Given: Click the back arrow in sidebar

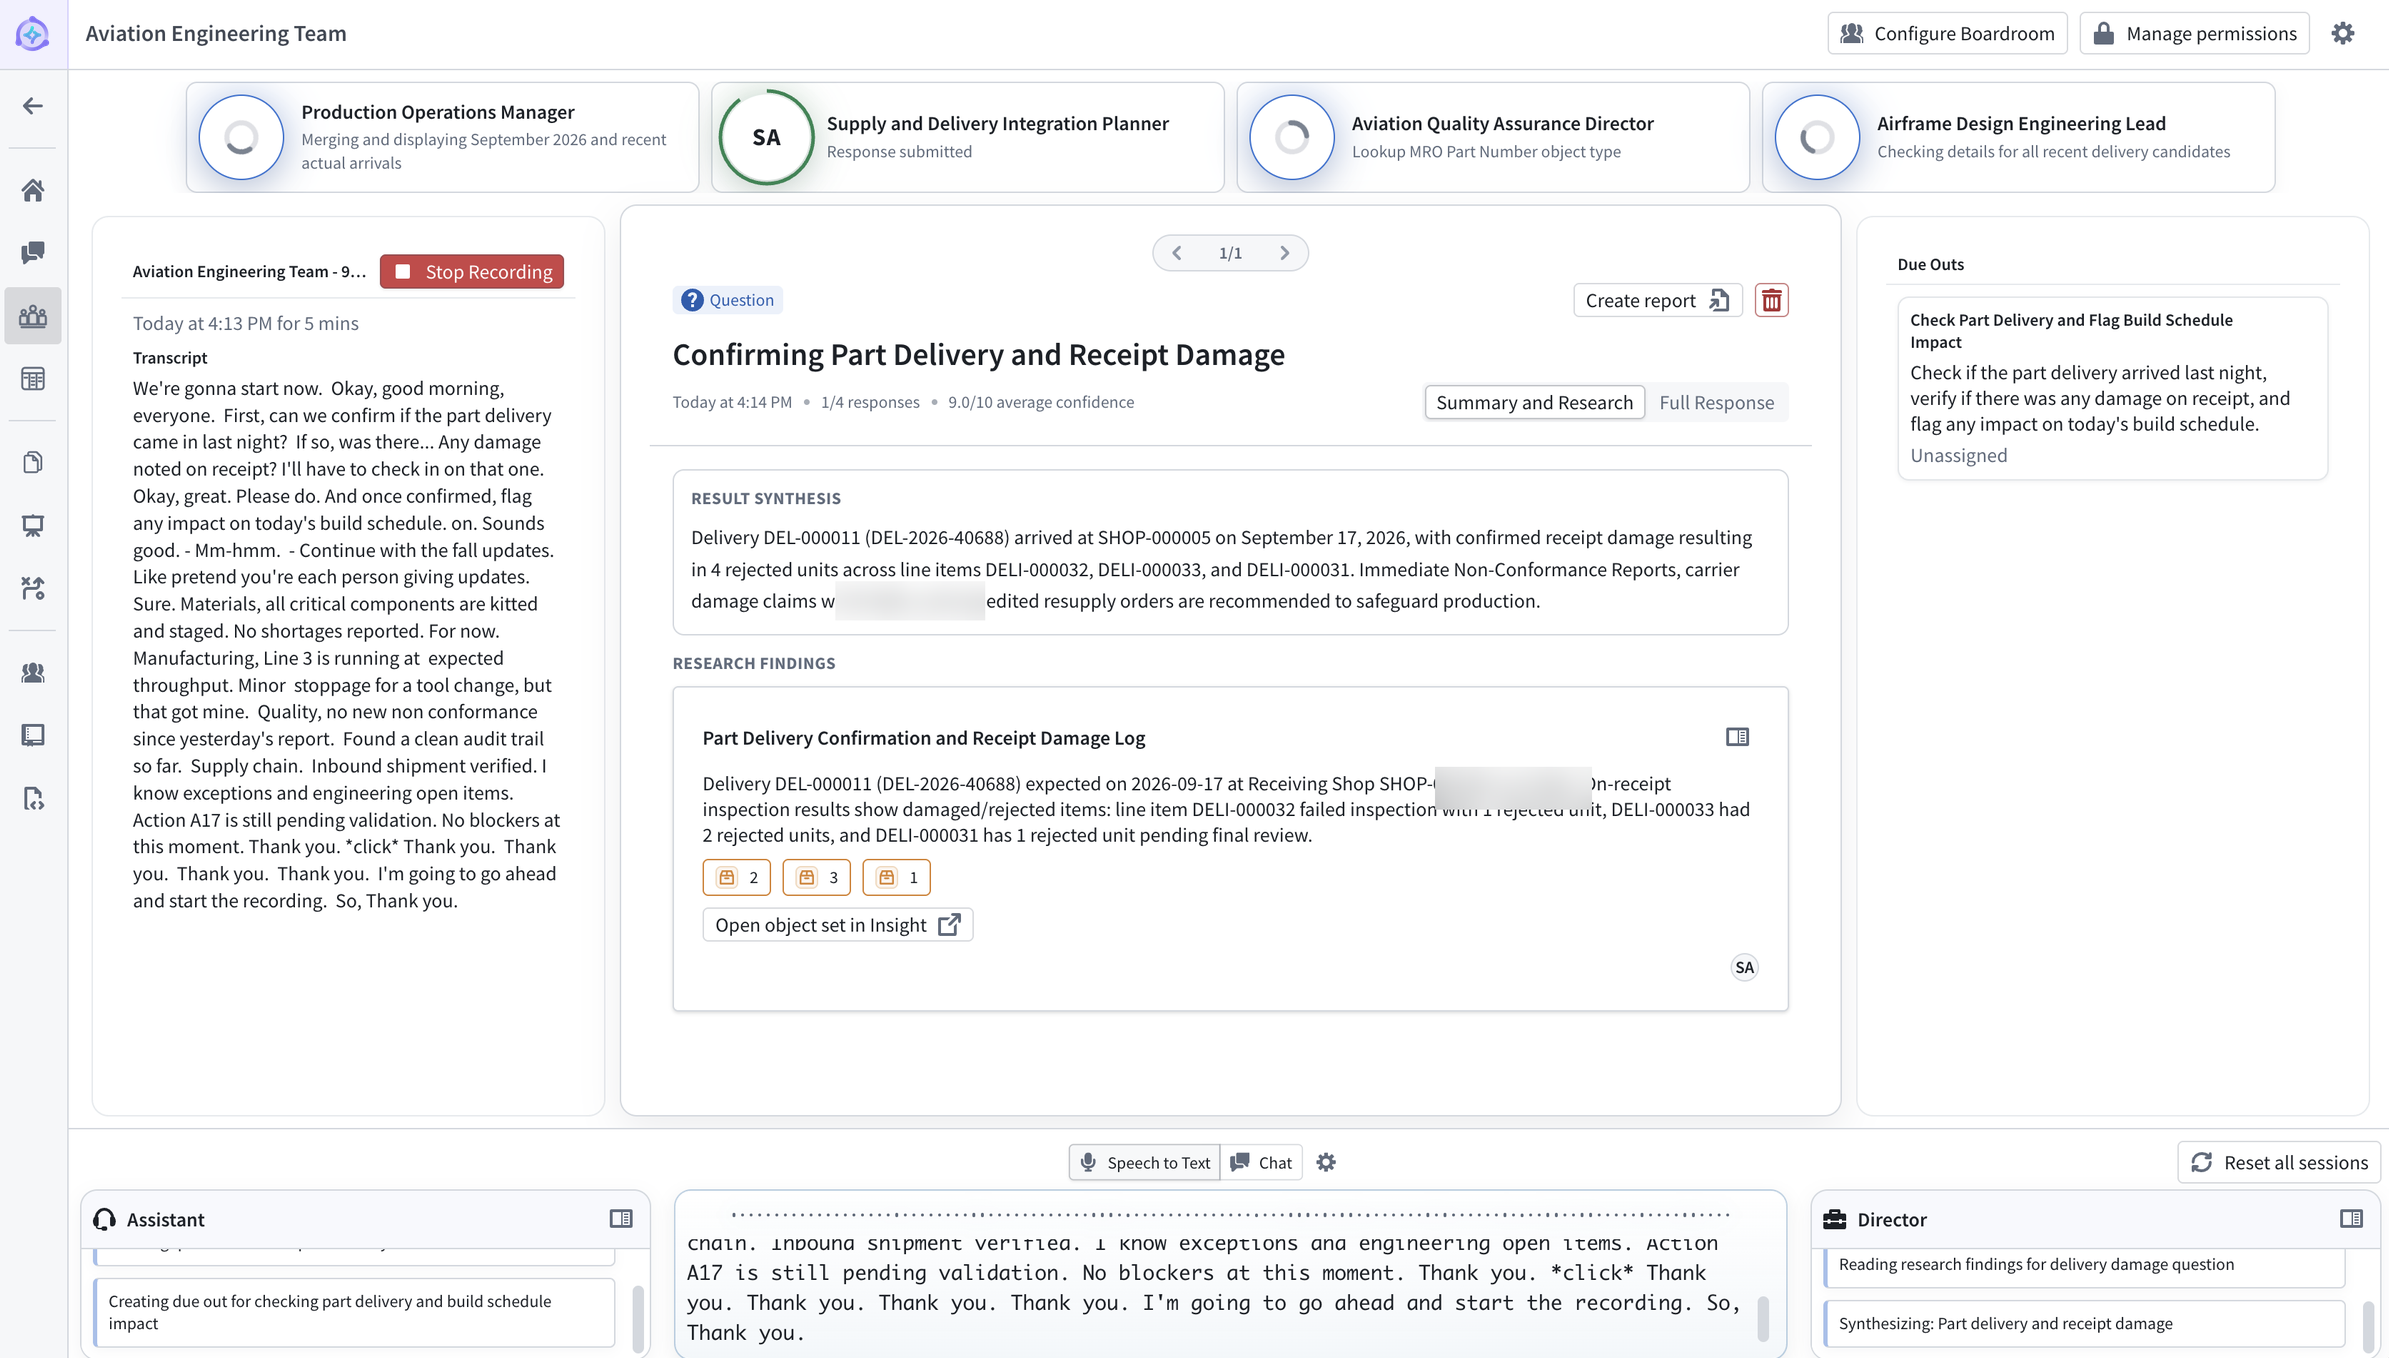Looking at the screenshot, I should click(x=33, y=106).
